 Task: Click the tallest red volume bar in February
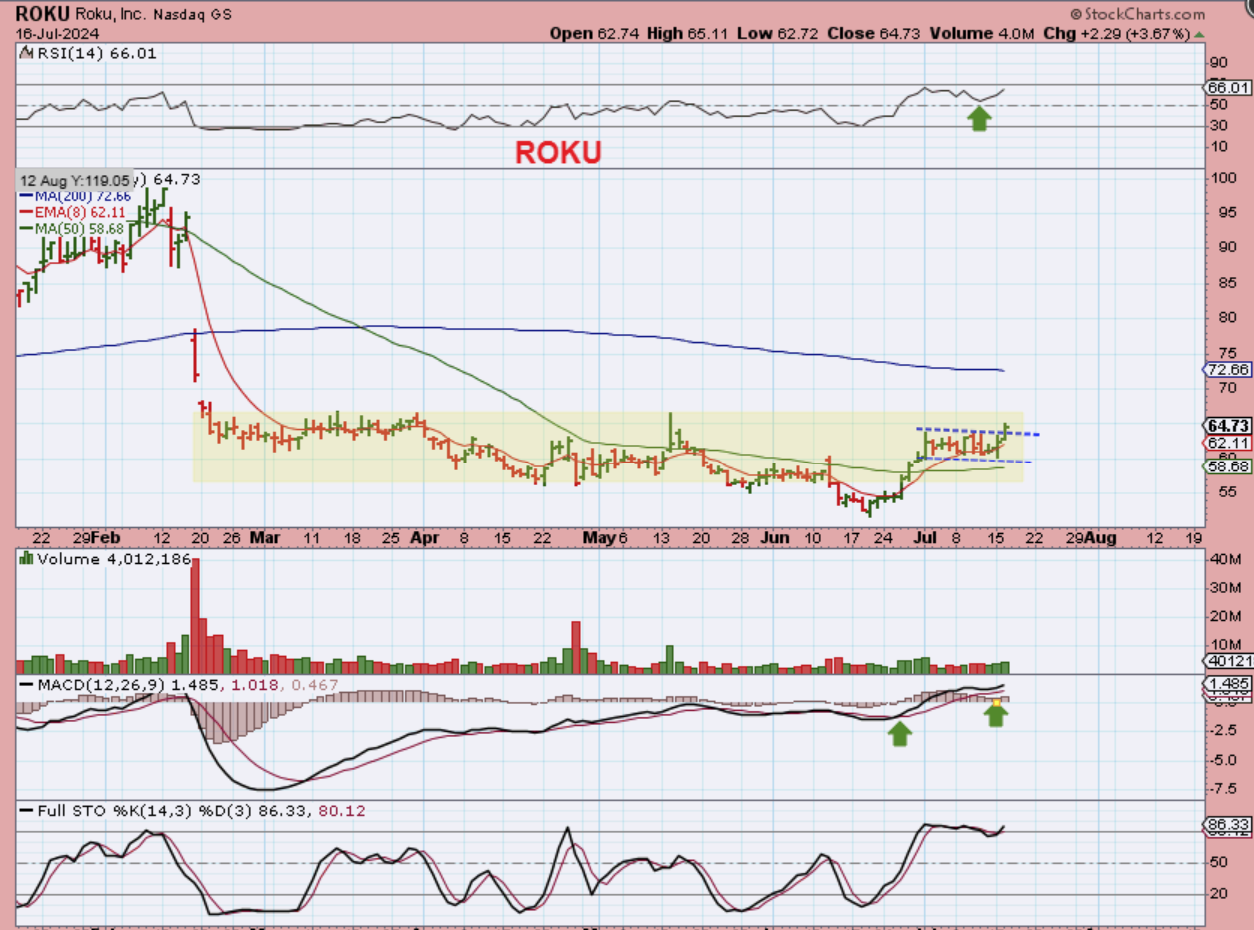click(195, 615)
